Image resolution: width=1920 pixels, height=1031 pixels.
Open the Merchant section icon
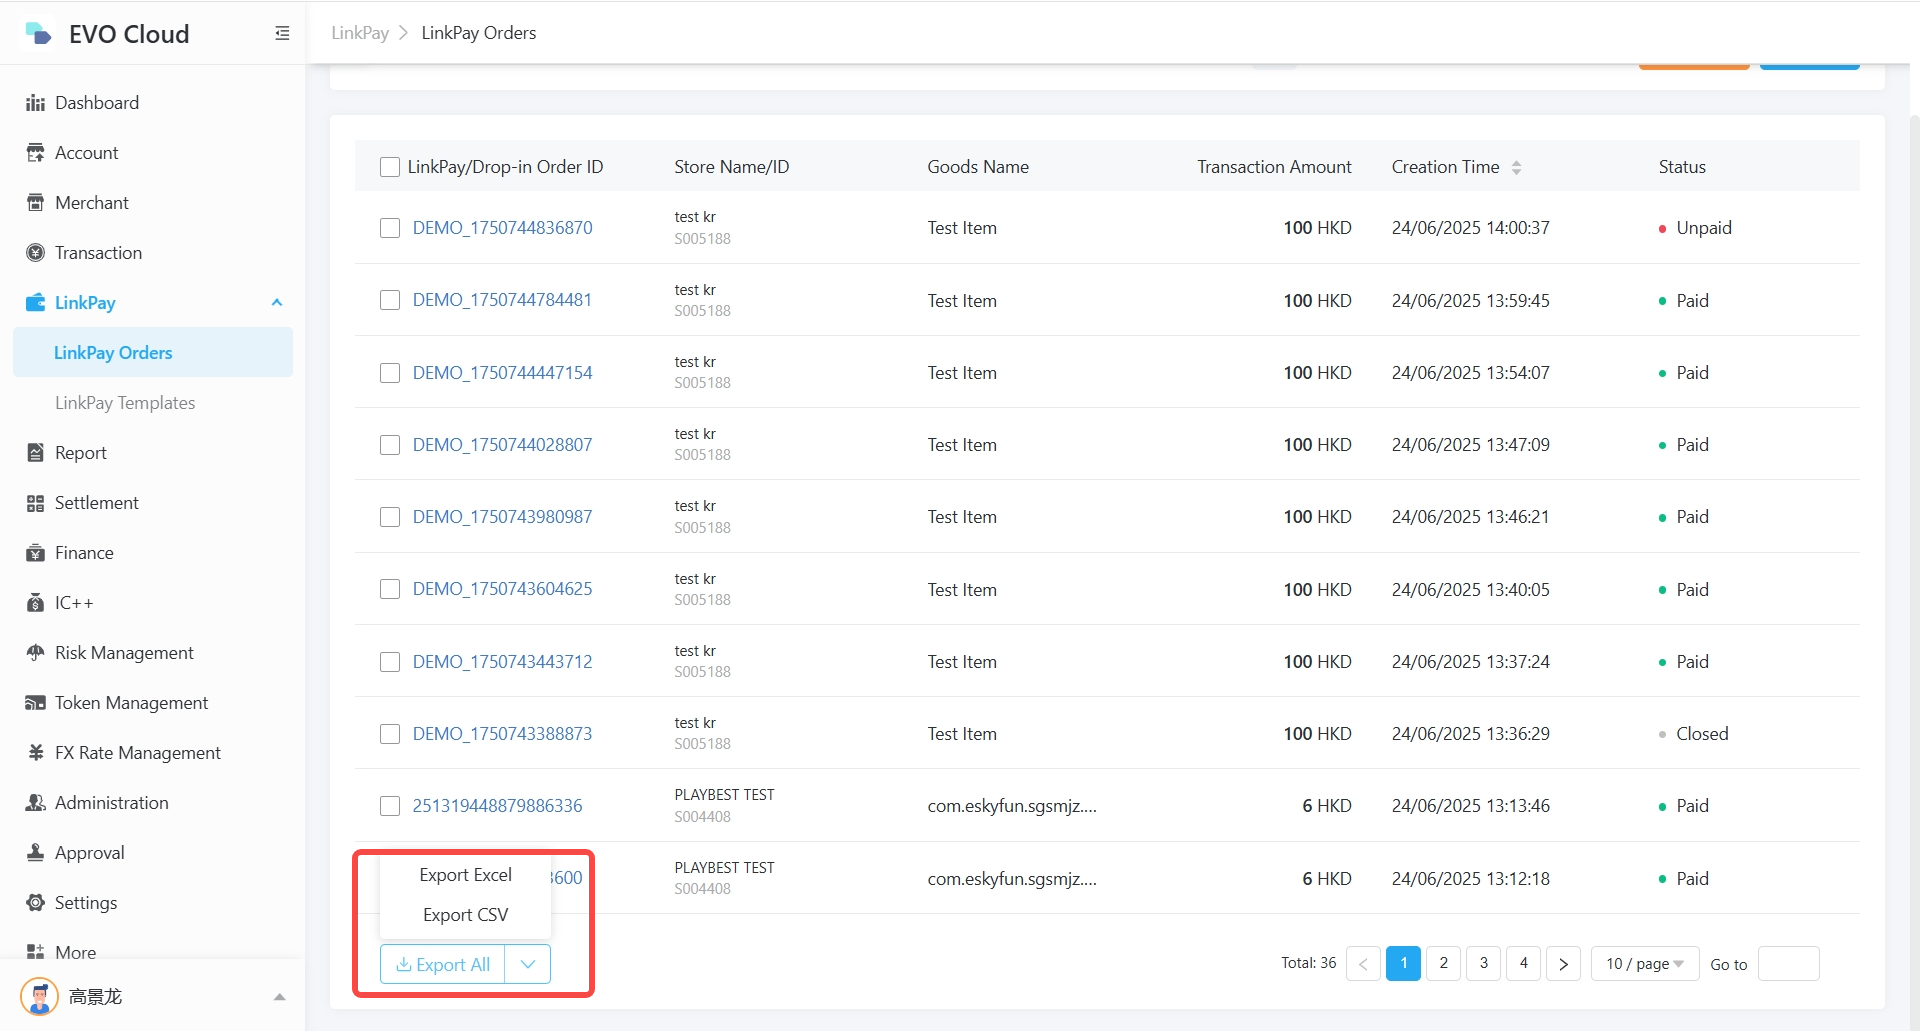tap(35, 203)
